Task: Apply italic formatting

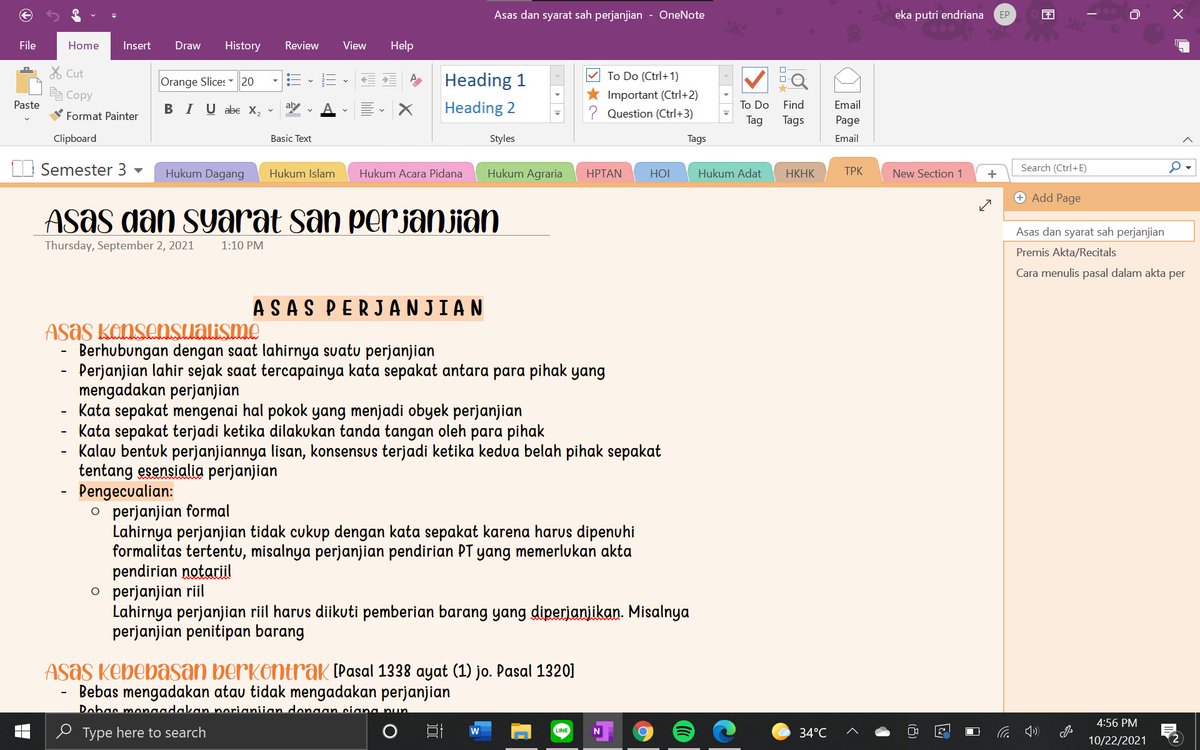Action: click(x=189, y=109)
